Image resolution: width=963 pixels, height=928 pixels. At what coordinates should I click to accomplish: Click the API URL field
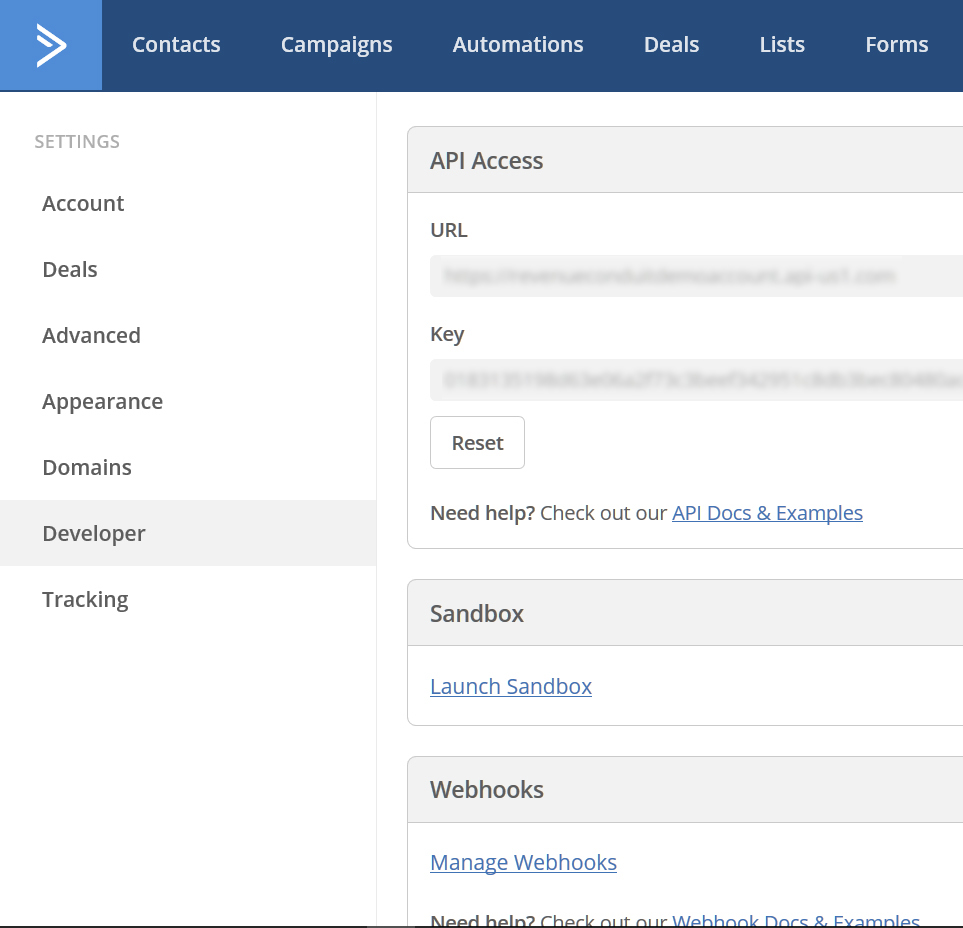(696, 276)
